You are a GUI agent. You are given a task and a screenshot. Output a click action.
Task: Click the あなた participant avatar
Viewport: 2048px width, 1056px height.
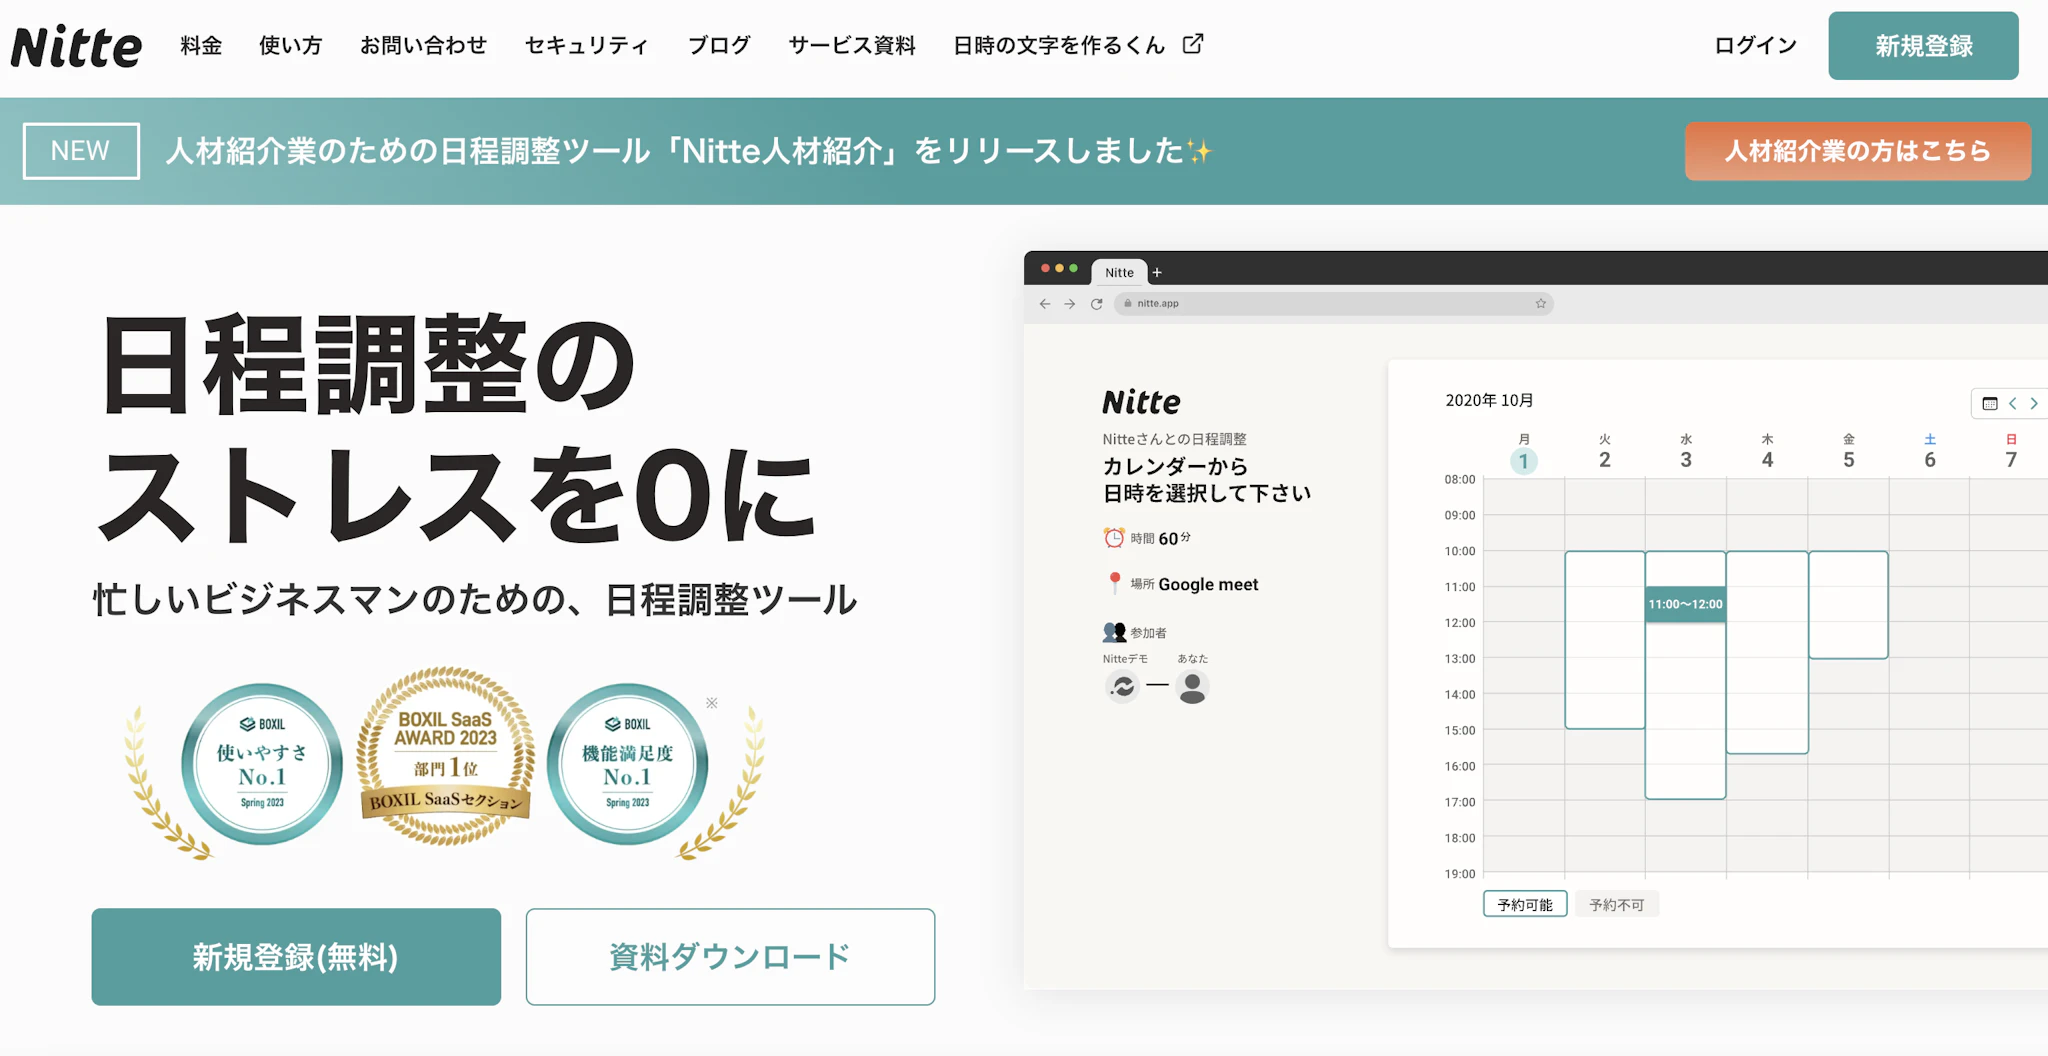(x=1192, y=687)
